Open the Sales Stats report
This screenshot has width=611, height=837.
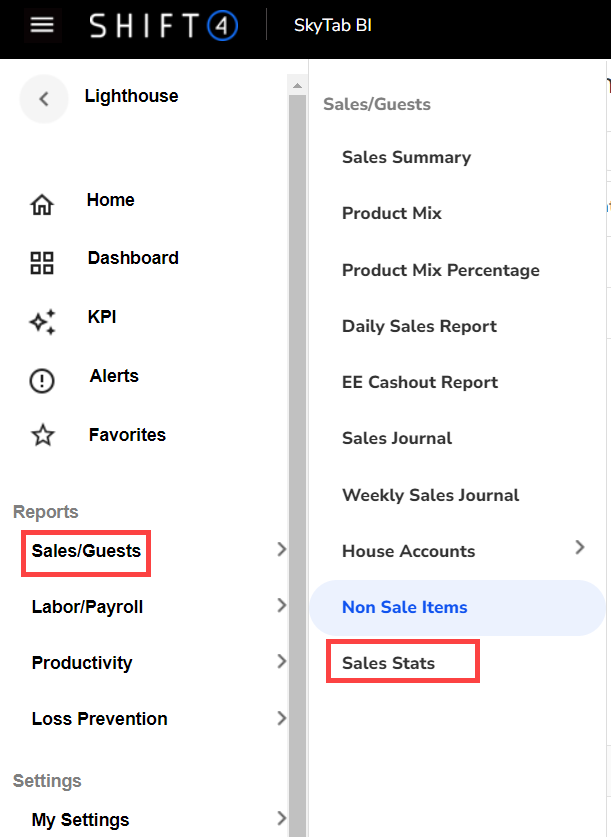pos(388,663)
